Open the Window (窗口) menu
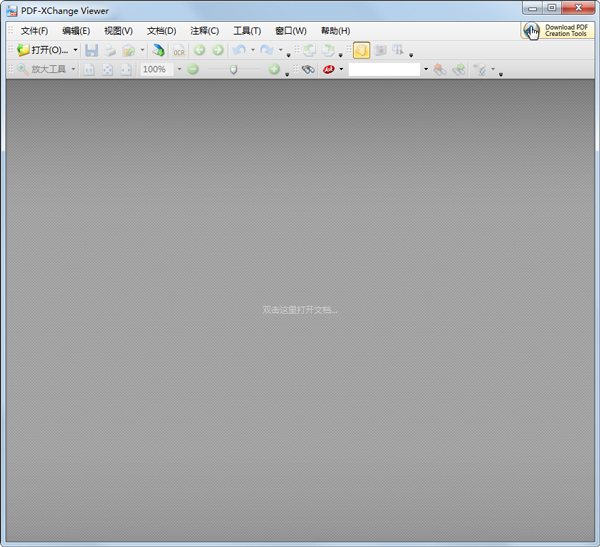The height and width of the screenshot is (547, 600). click(291, 31)
